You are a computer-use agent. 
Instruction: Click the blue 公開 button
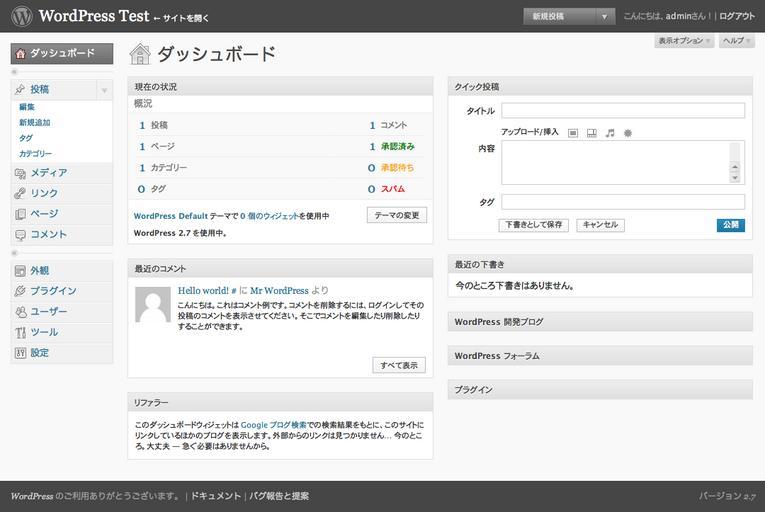click(730, 225)
